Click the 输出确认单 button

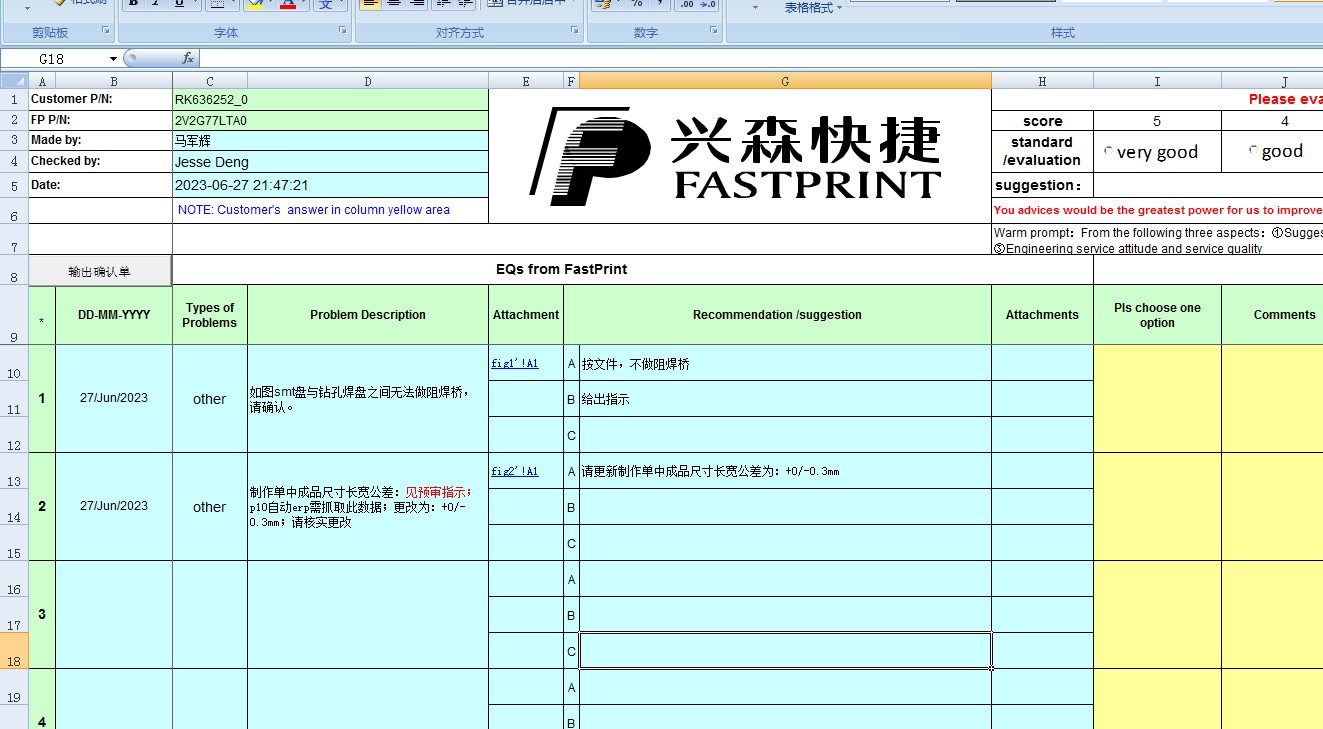pyautogui.click(x=100, y=270)
